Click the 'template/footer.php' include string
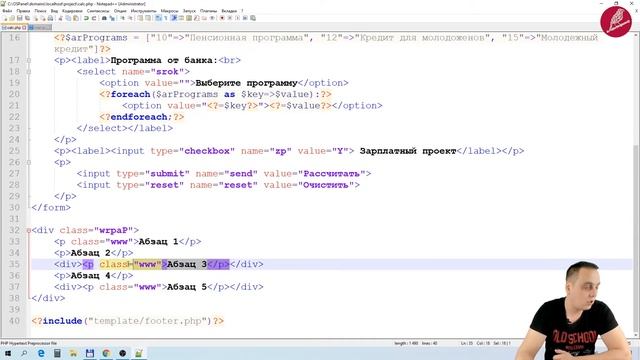The image size is (640, 360). (x=148, y=321)
